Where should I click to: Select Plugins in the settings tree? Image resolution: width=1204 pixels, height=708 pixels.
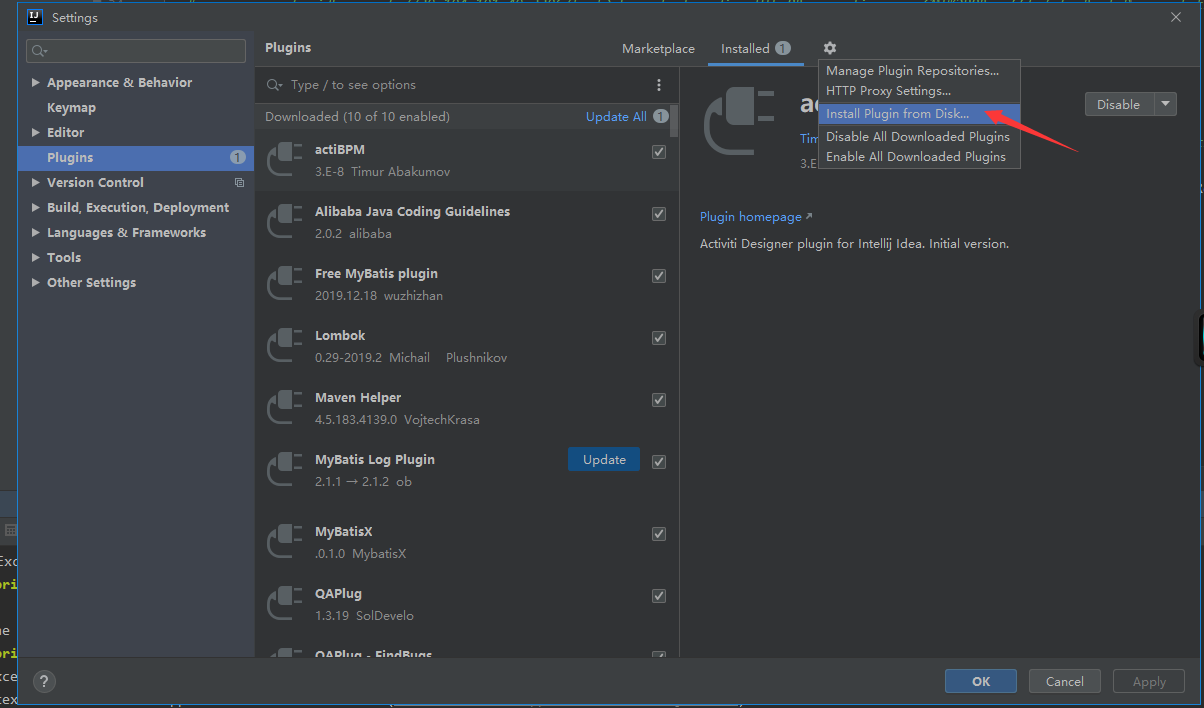pyautogui.click(x=136, y=158)
